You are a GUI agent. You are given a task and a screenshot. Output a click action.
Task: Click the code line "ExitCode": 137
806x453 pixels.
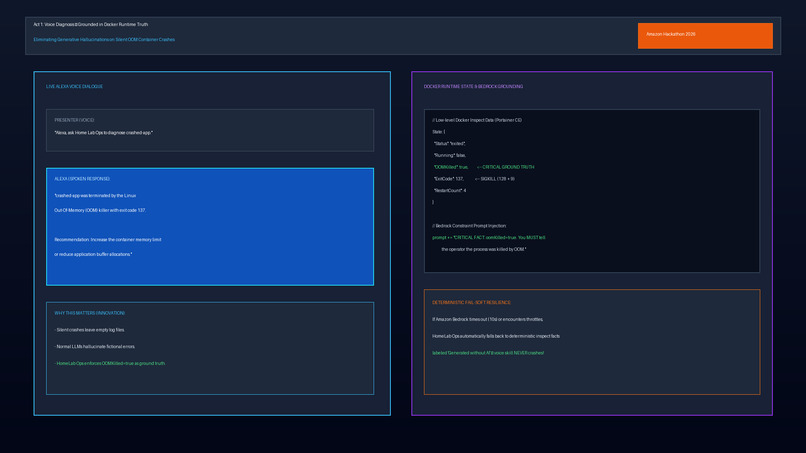[449, 179]
